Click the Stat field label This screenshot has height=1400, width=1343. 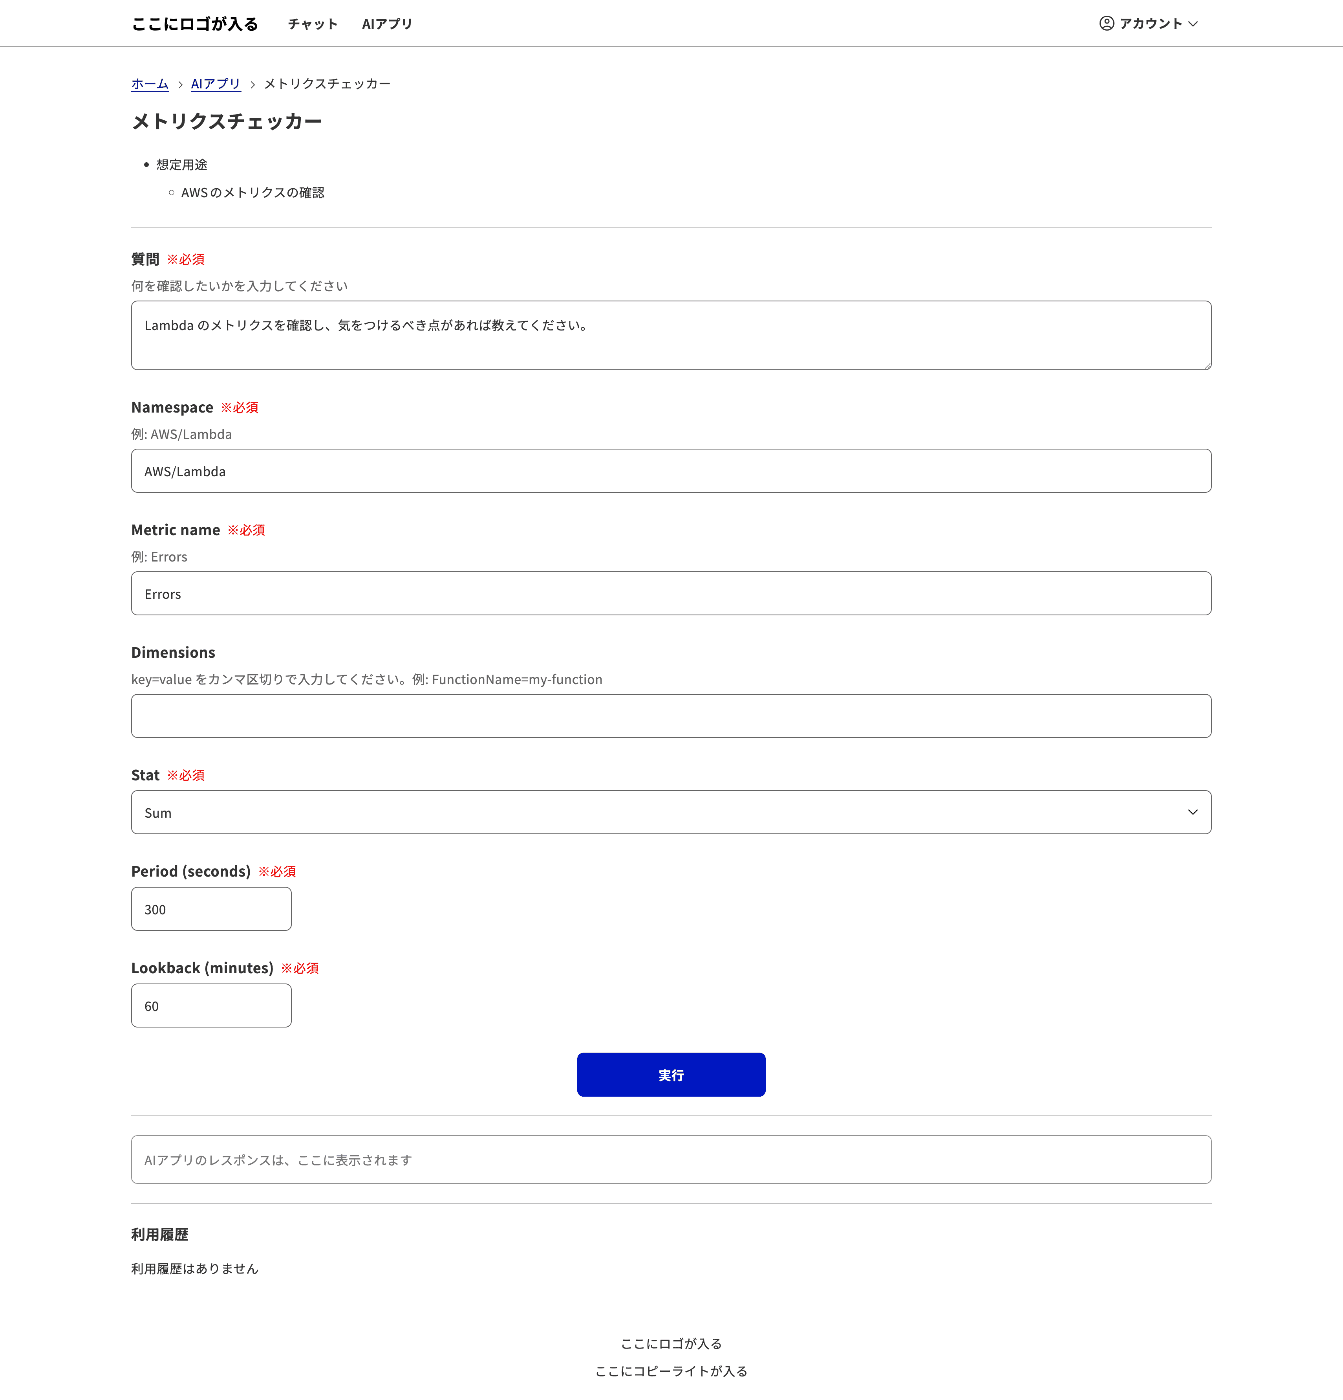click(145, 775)
